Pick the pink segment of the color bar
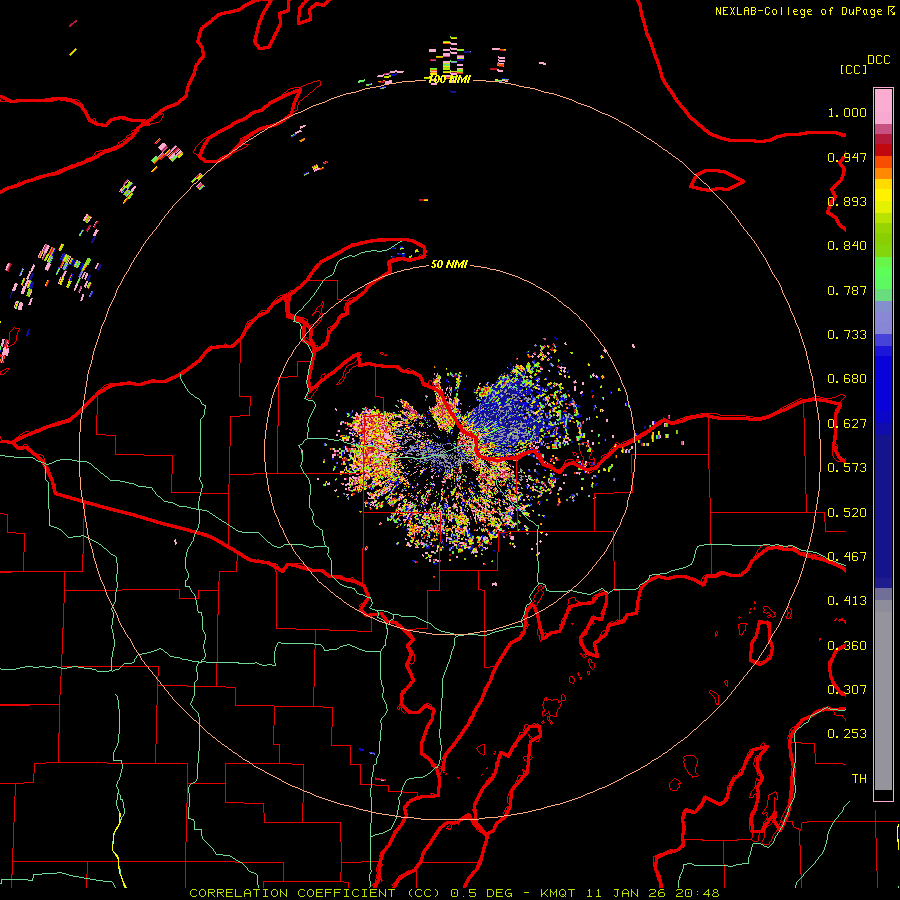 tap(883, 106)
